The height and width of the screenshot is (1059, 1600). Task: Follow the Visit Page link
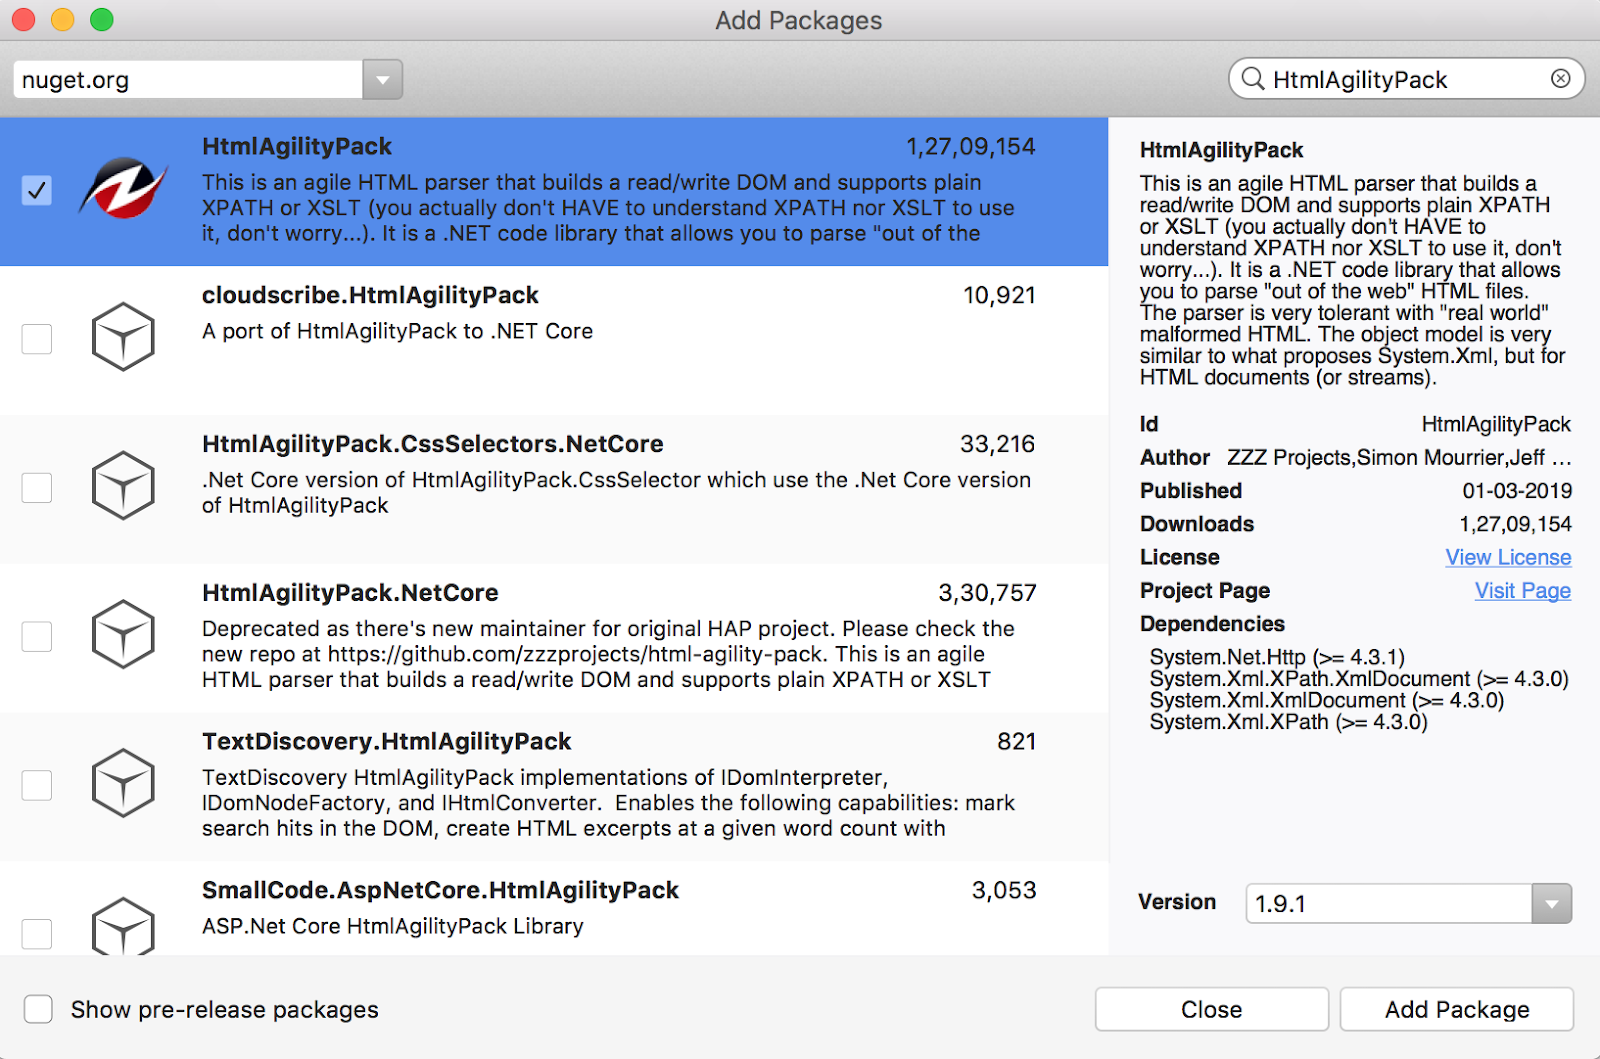(x=1522, y=591)
